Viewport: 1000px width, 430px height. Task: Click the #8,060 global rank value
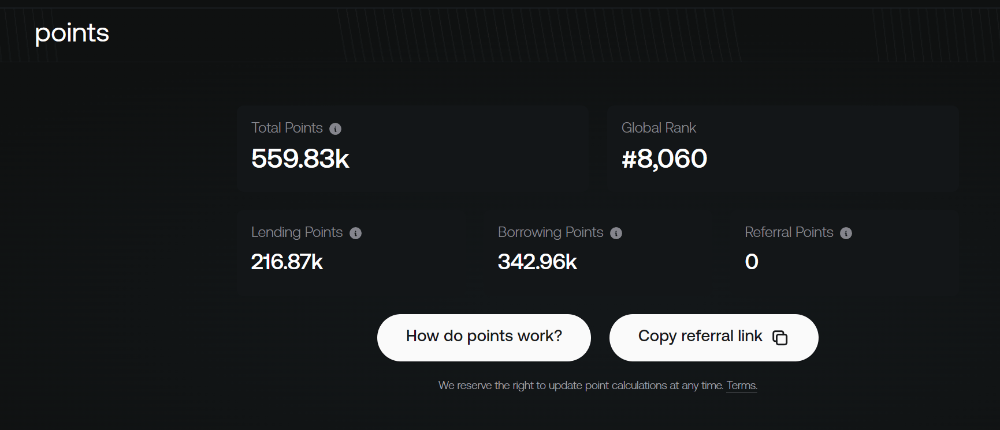coord(665,159)
